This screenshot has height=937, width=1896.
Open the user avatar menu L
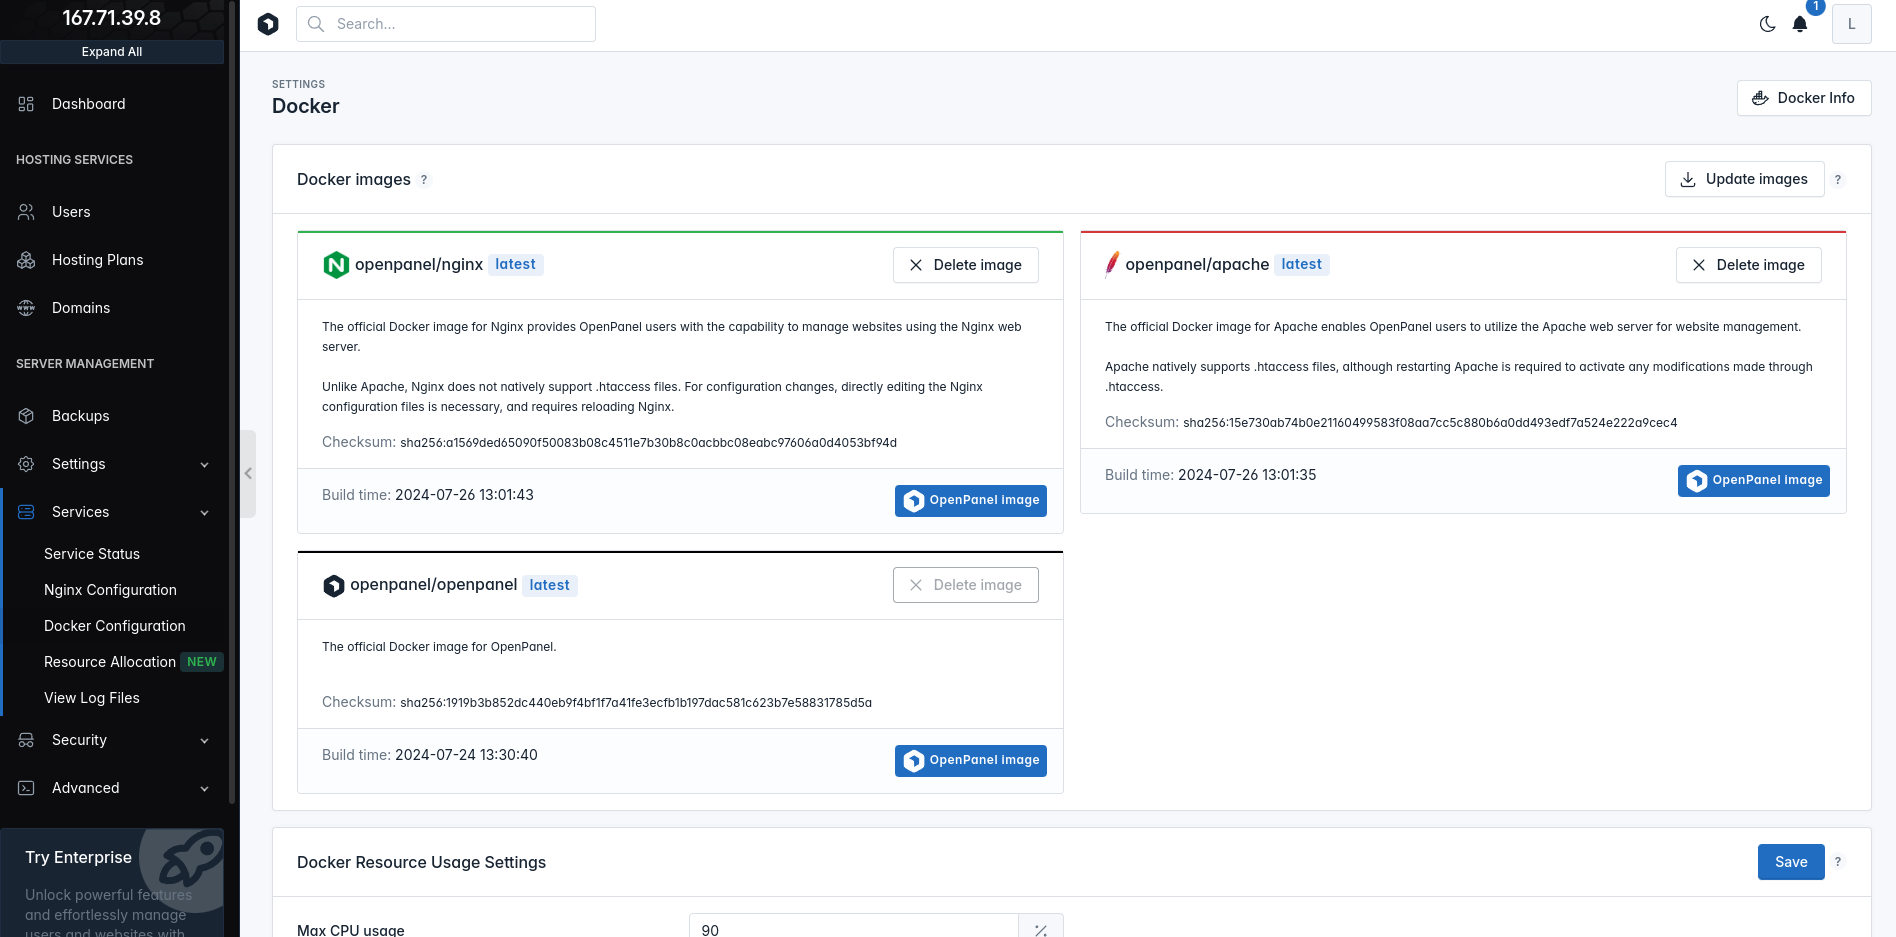tap(1851, 24)
